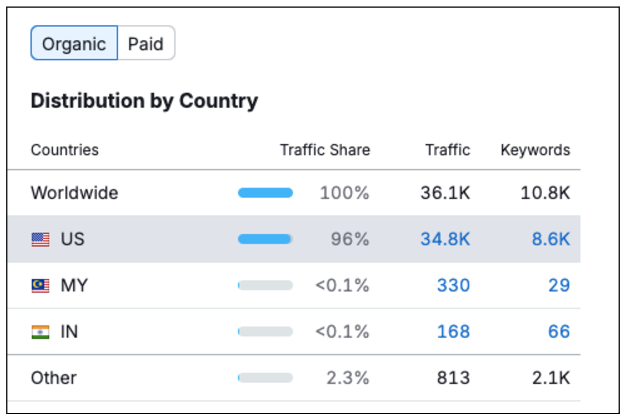Image resolution: width=625 pixels, height=420 pixels.
Task: Open the MY traffic value 330
Action: tap(453, 285)
